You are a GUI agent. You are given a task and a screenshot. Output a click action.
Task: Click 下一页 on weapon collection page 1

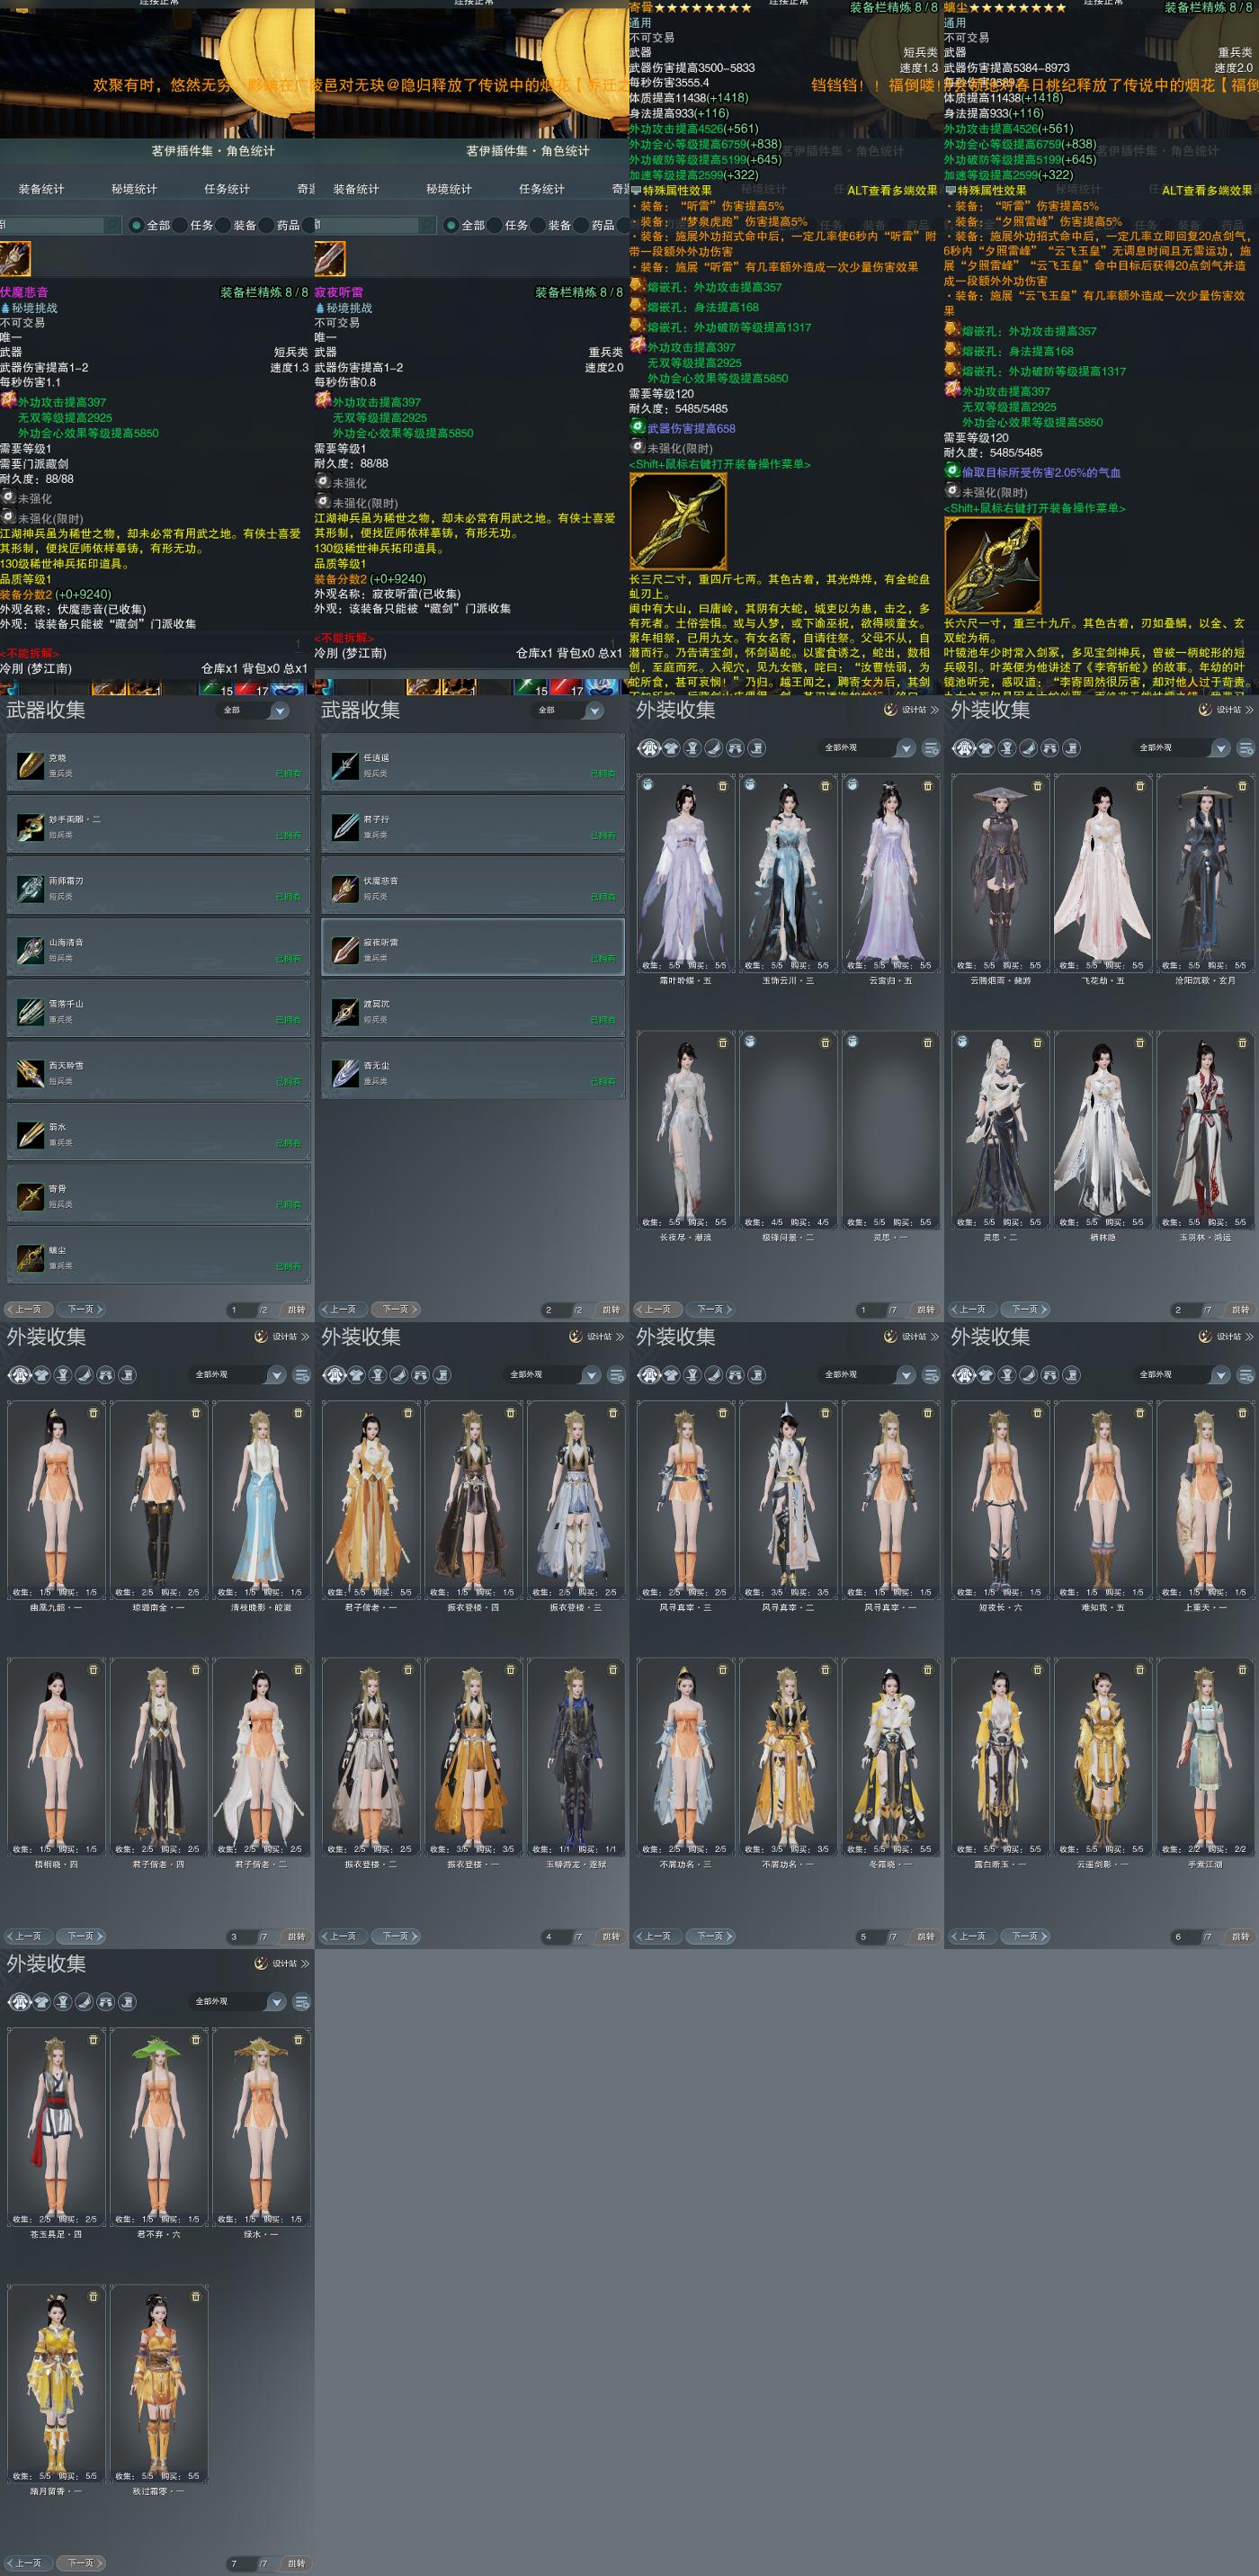pyautogui.click(x=81, y=1309)
